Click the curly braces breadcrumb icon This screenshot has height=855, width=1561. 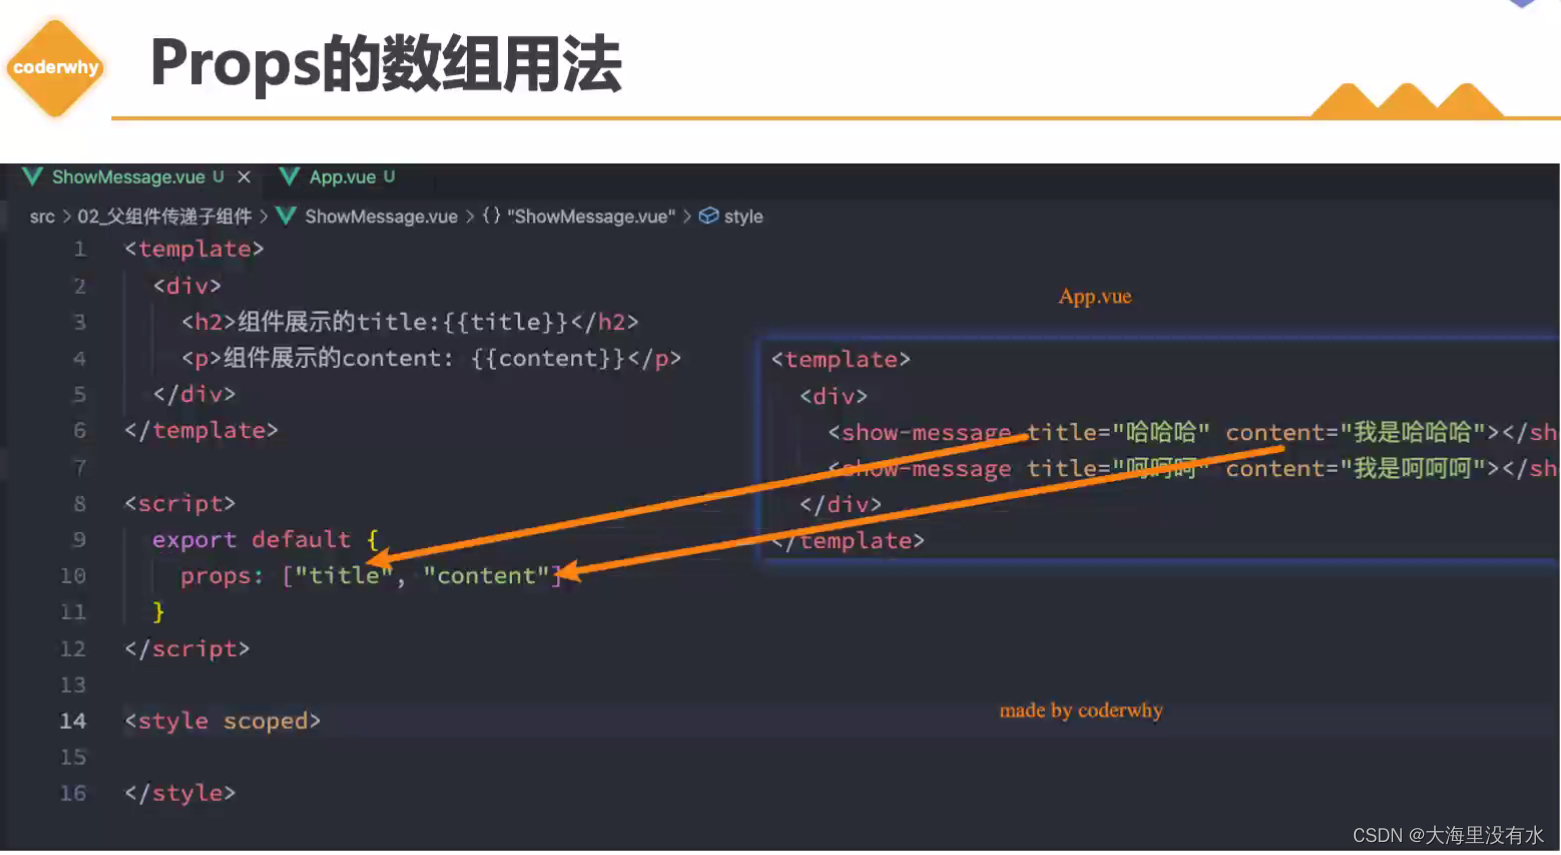[x=491, y=216]
